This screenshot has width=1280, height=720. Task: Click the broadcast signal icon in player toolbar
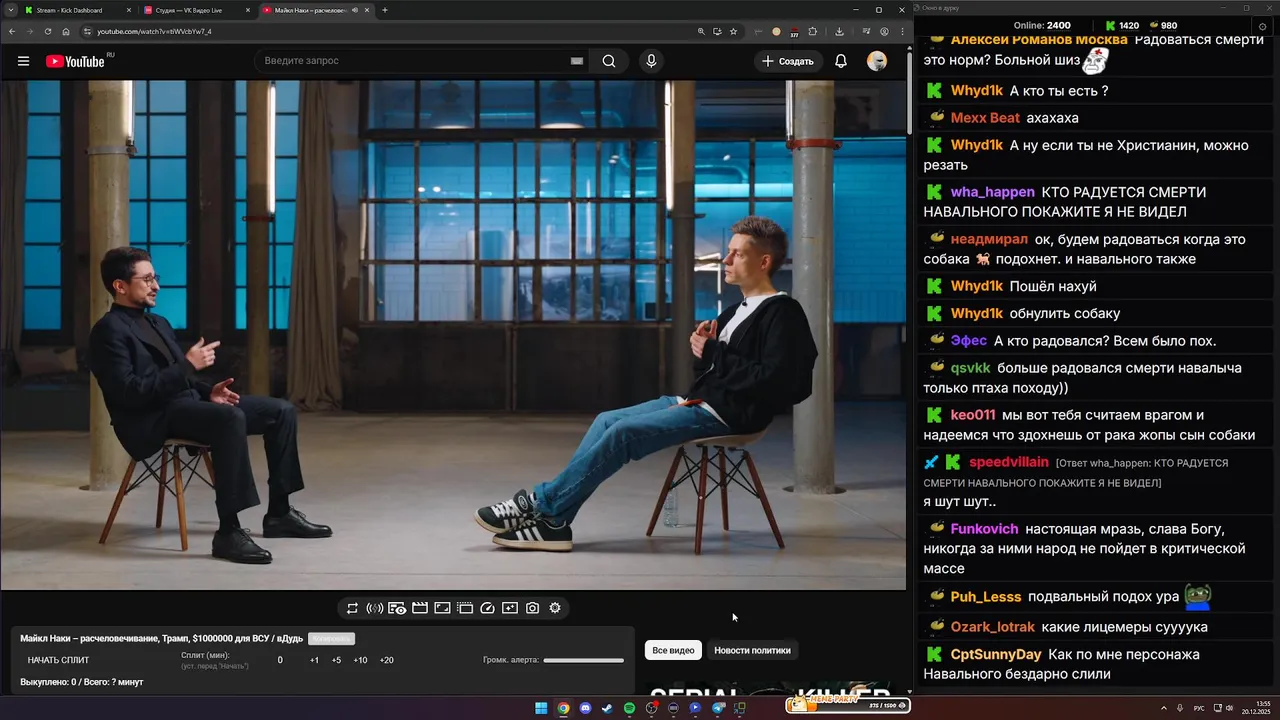(x=375, y=608)
